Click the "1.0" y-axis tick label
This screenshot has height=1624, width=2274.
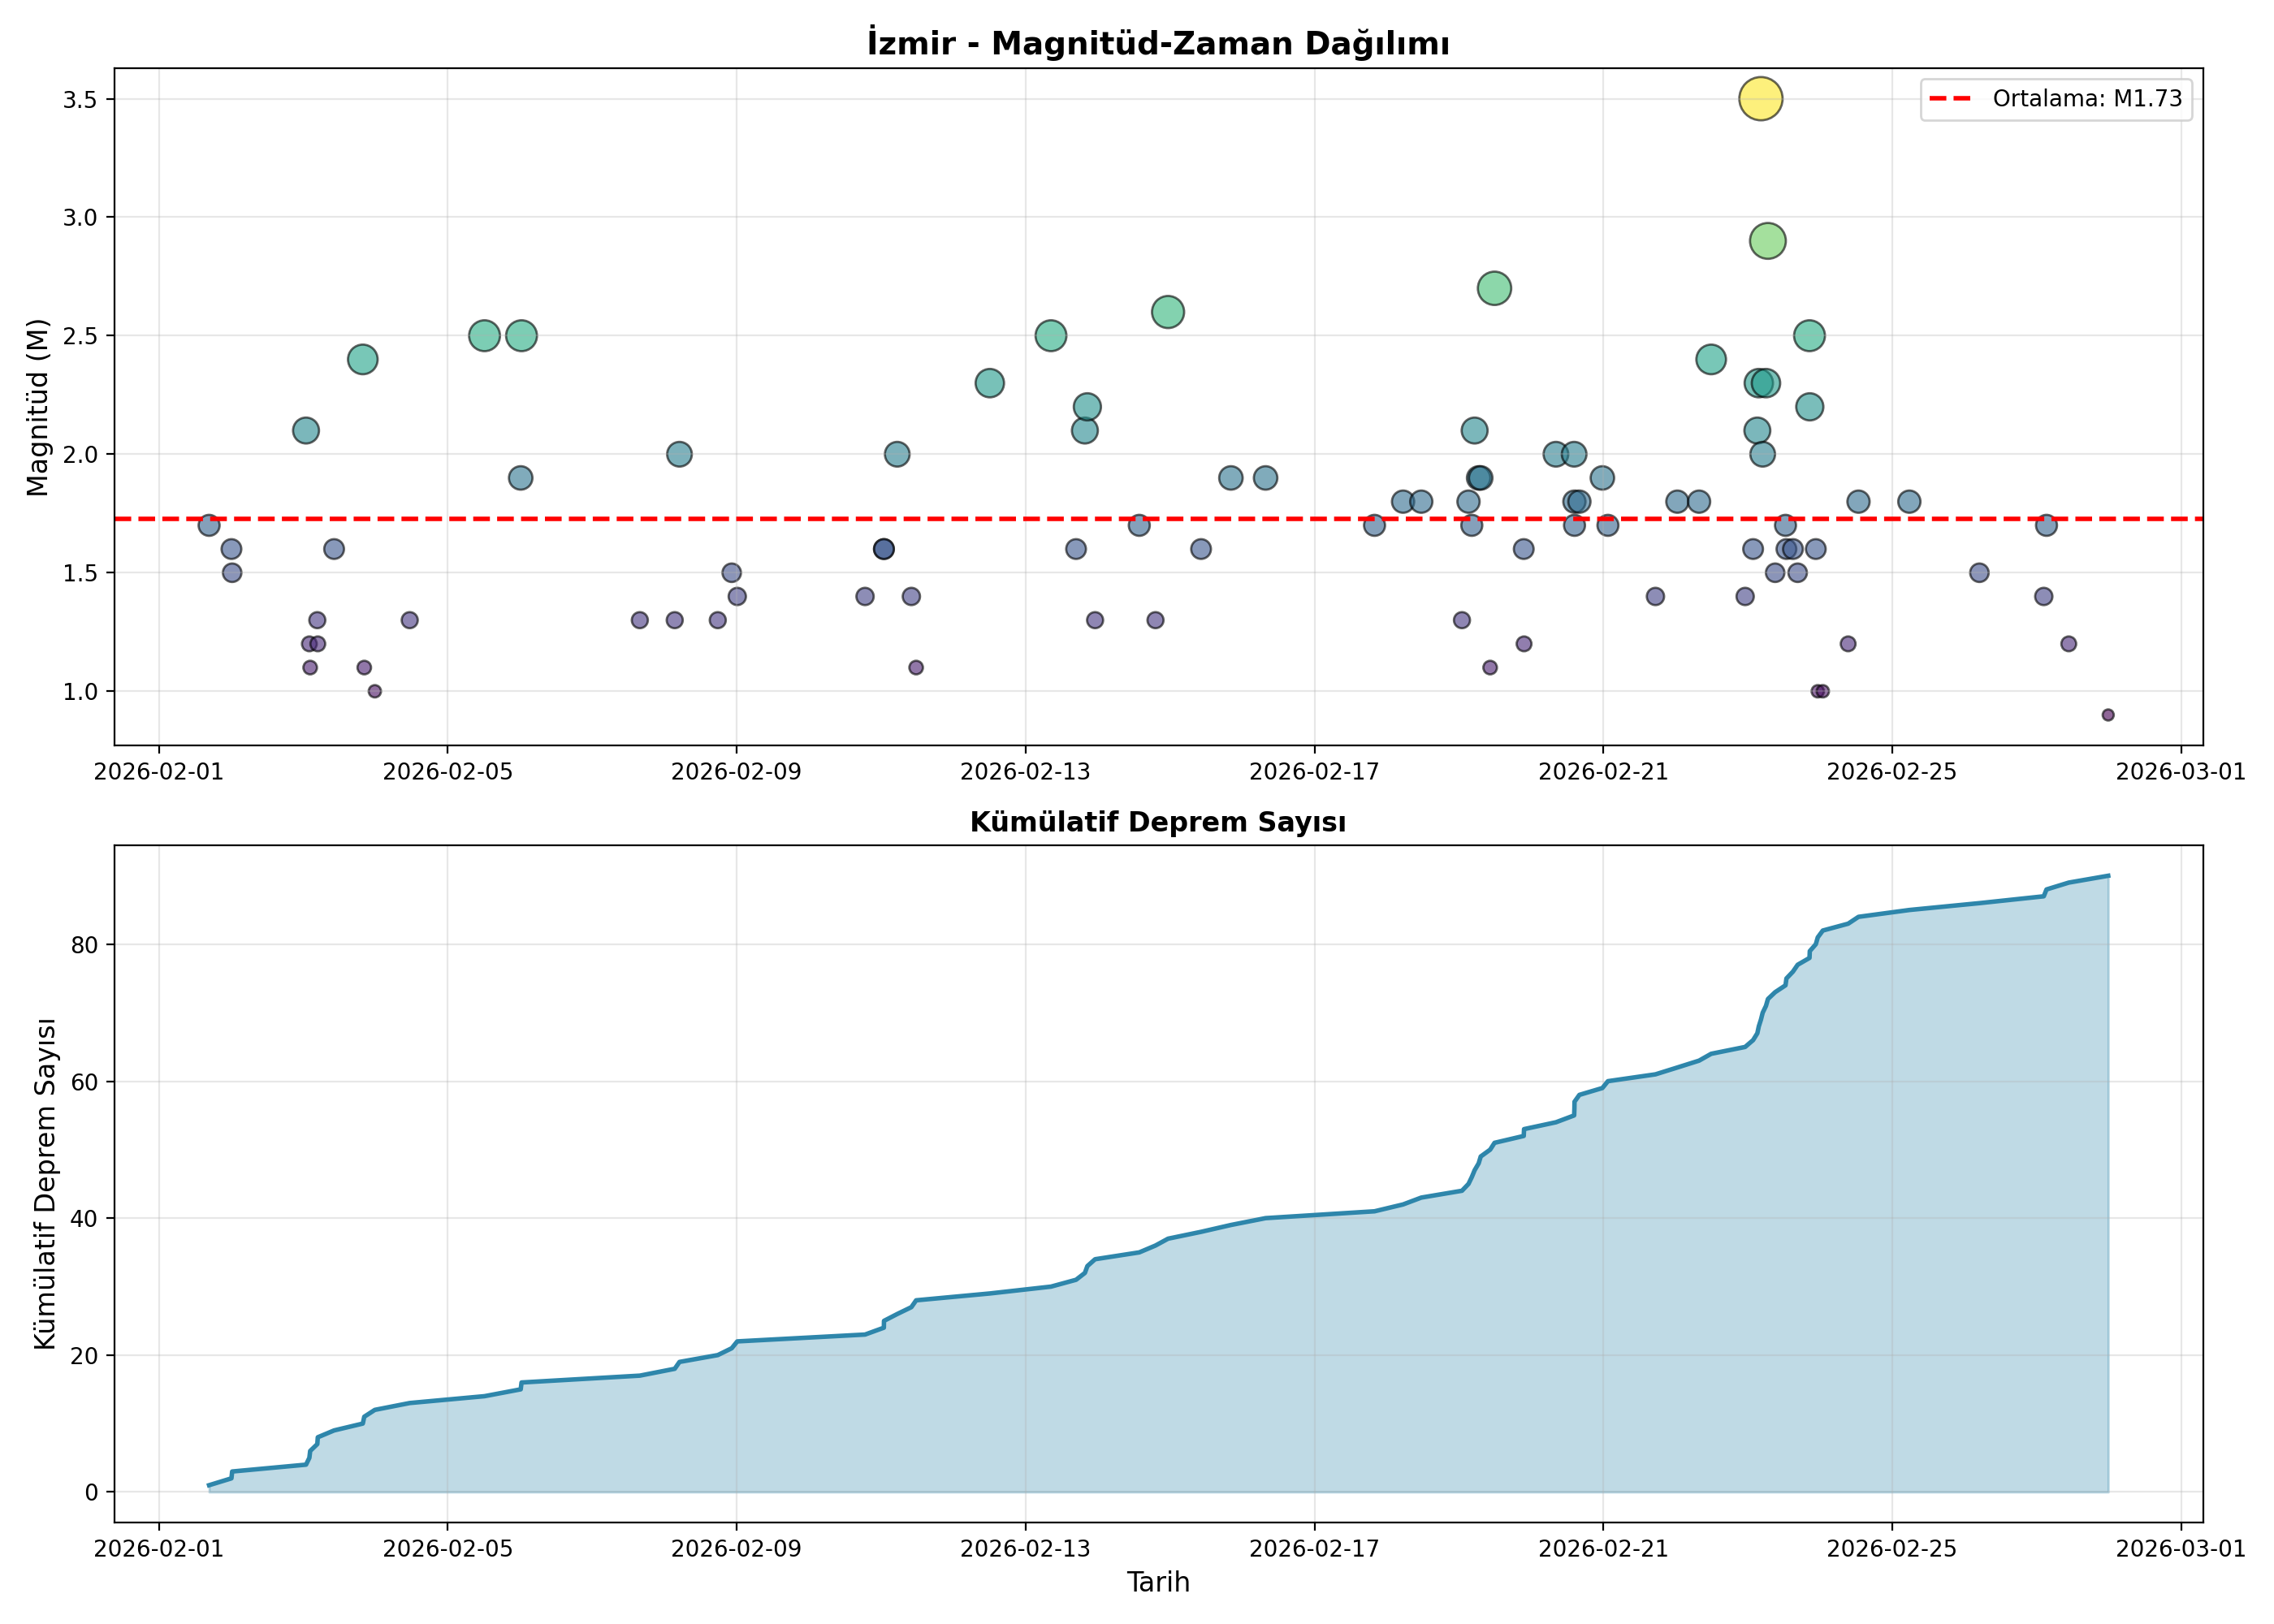point(82,692)
